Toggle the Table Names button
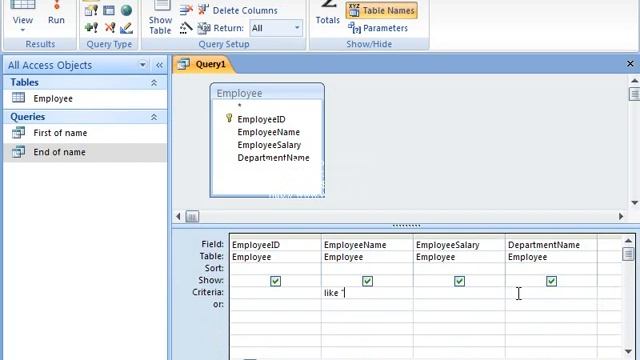Screen dimensions: 640x360 [382, 10]
